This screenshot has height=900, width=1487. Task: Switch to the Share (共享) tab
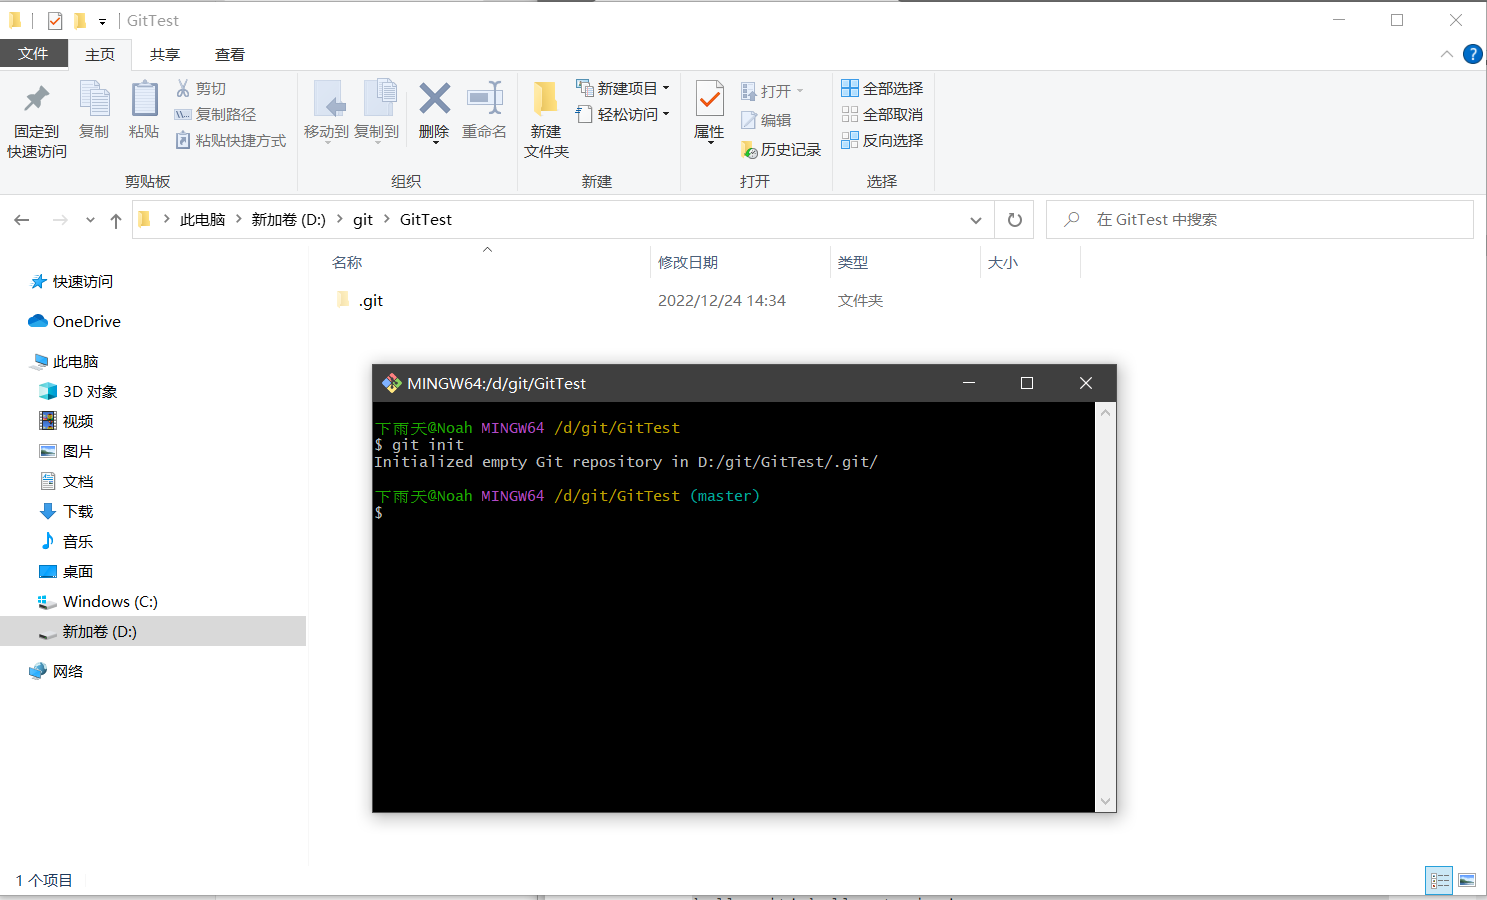[x=165, y=54]
